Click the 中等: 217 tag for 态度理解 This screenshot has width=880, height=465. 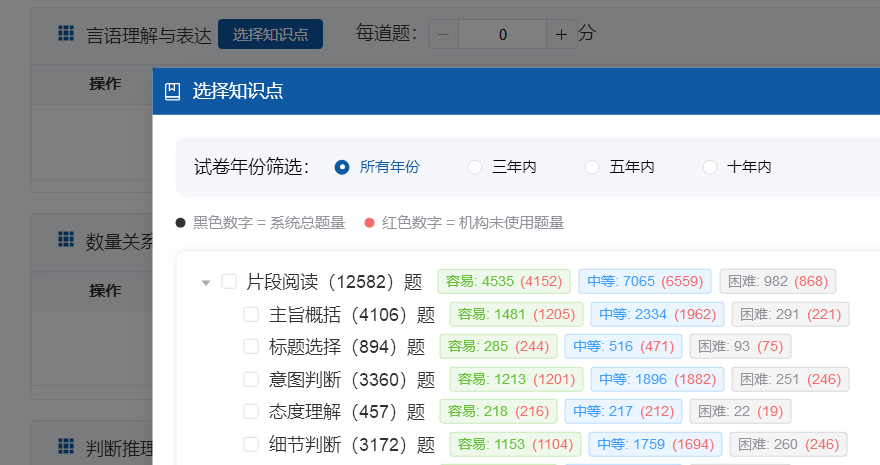(624, 411)
